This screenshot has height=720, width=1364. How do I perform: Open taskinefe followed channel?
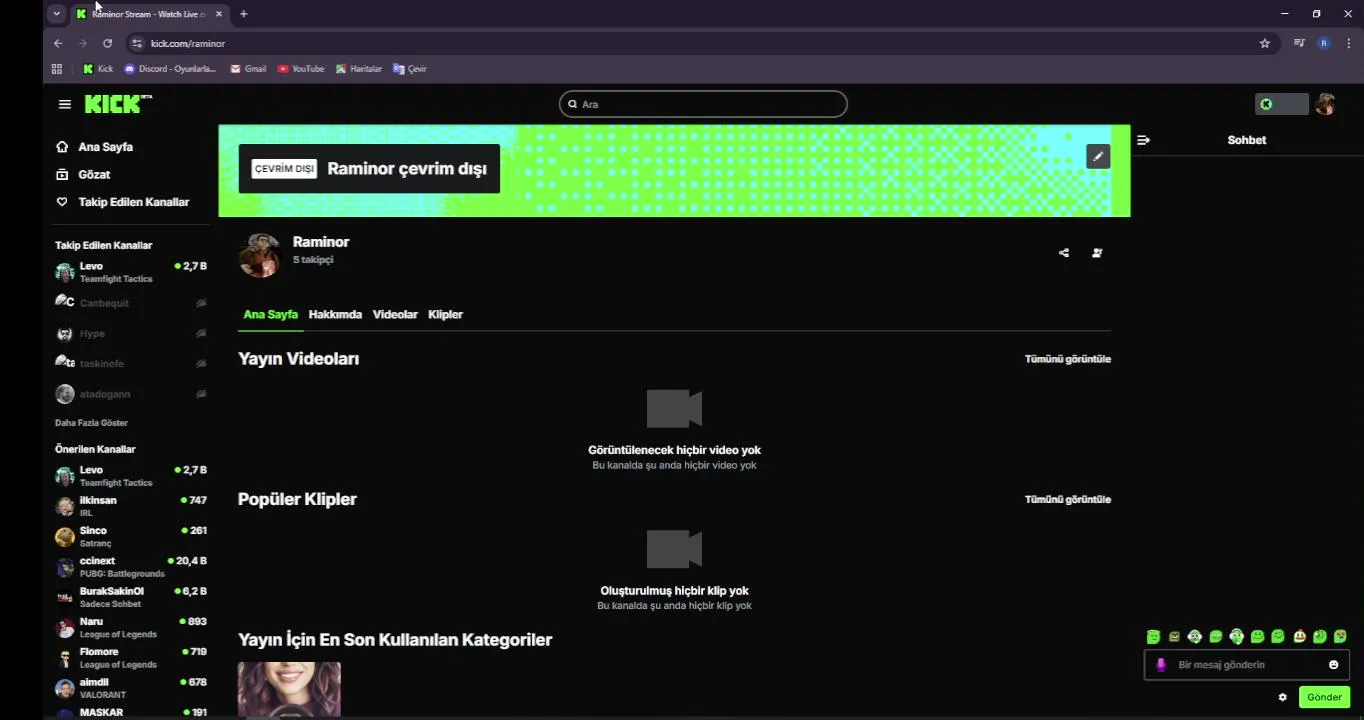point(131,363)
